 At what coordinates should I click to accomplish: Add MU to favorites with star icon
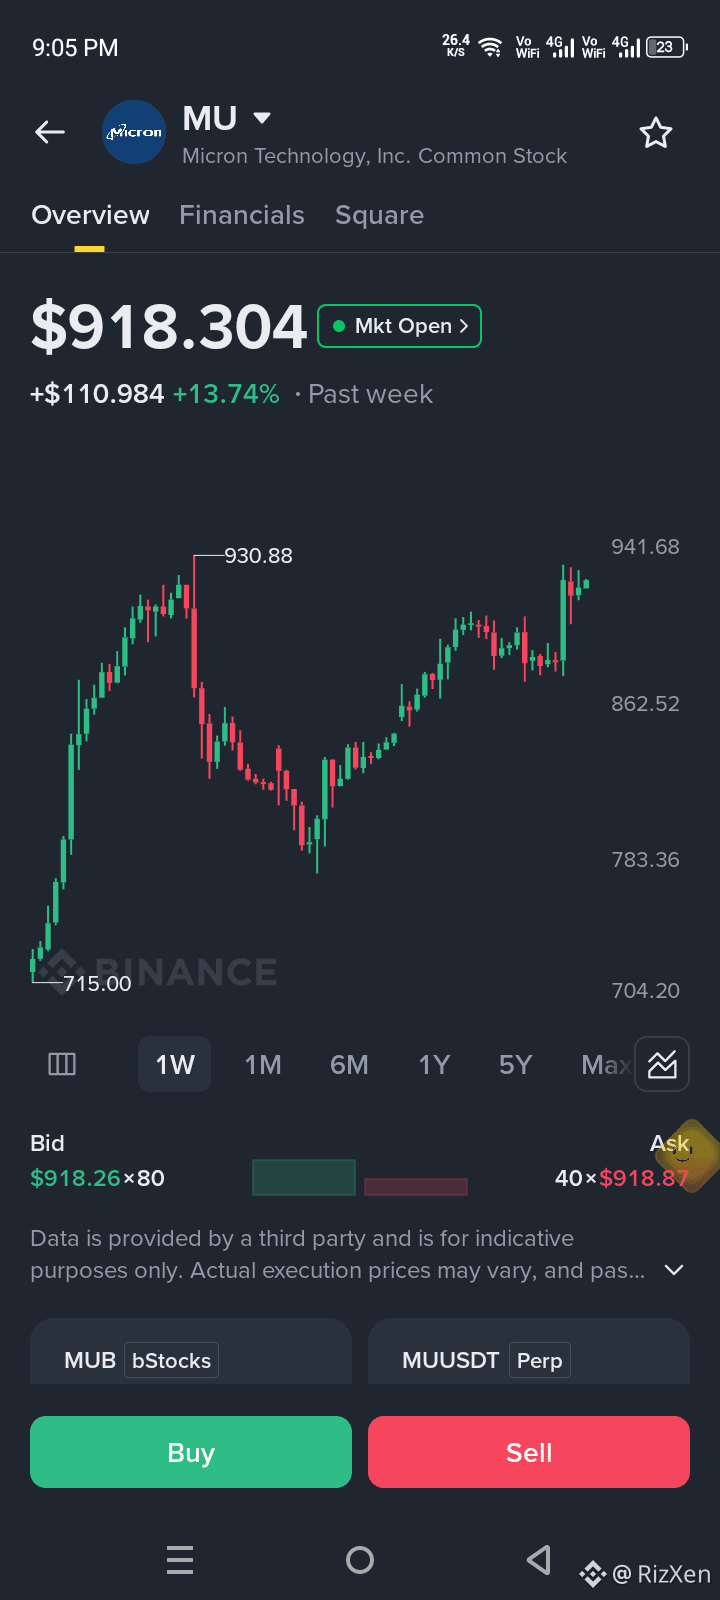tap(656, 132)
